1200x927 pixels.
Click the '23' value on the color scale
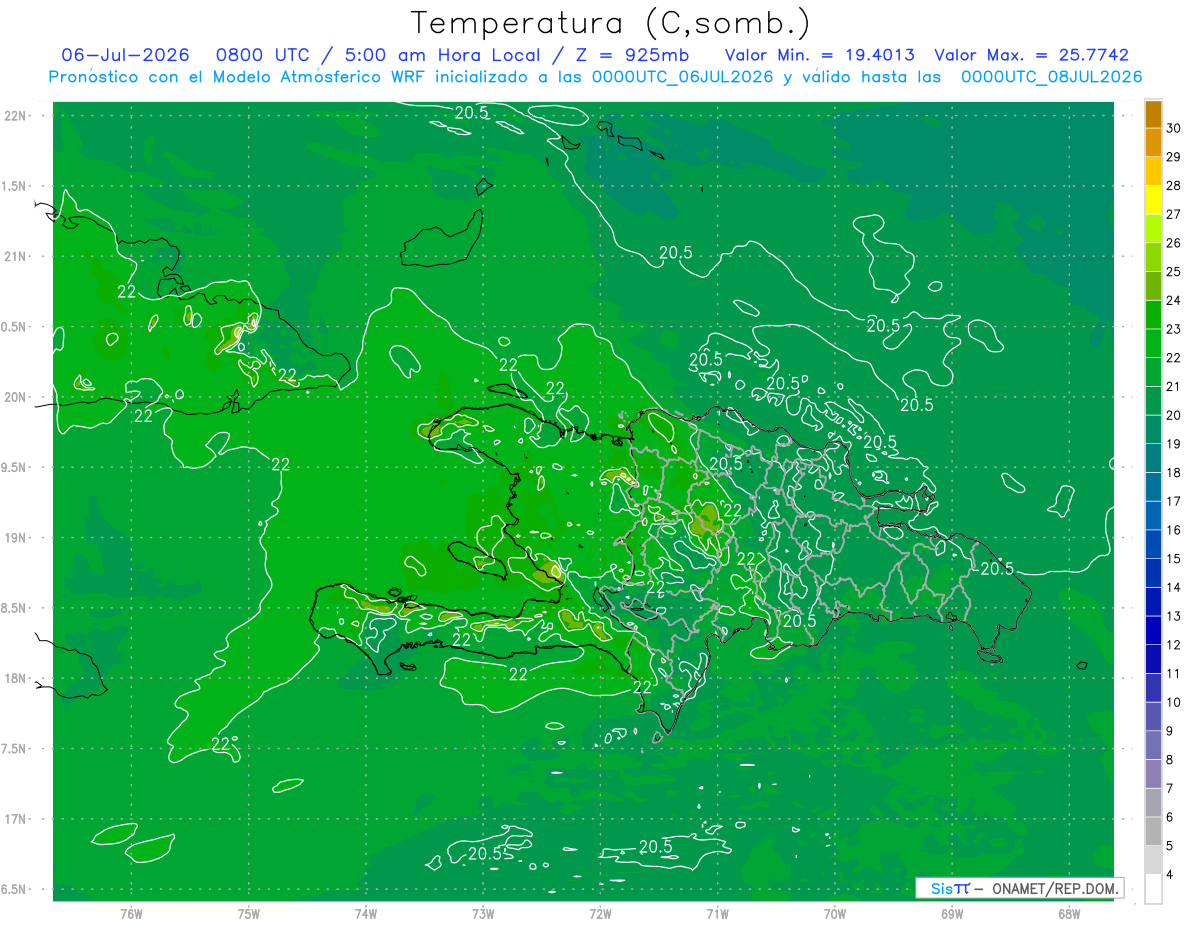click(1173, 329)
